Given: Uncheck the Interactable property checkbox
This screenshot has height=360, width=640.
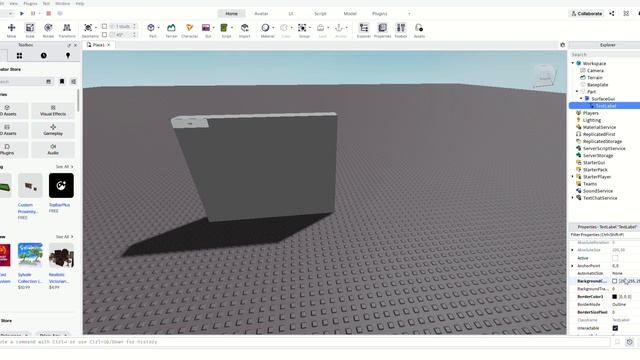Looking at the screenshot, I should pyautogui.click(x=615, y=328).
